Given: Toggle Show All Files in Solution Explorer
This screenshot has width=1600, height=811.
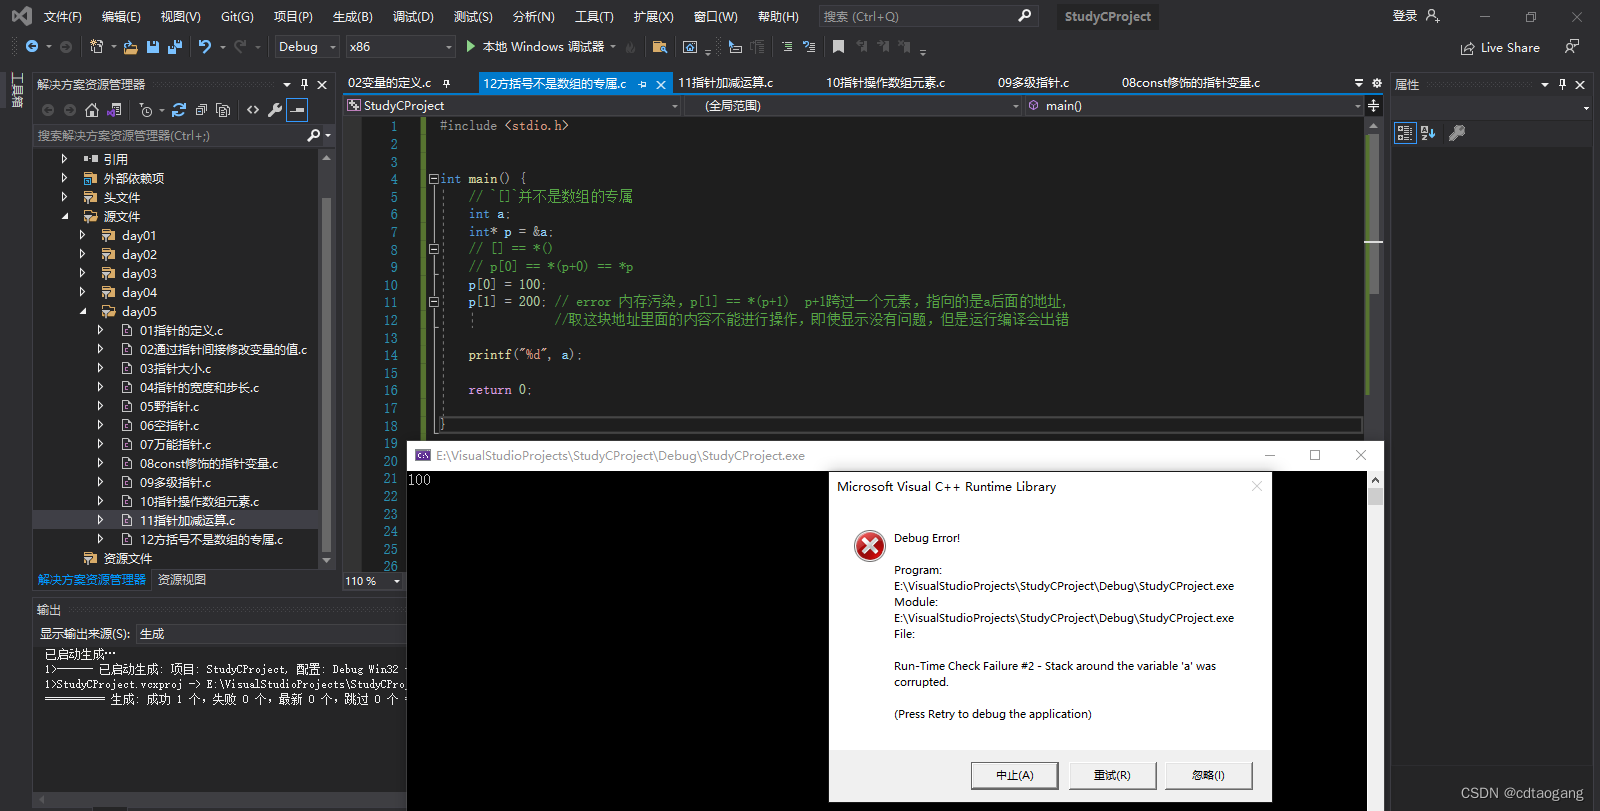Looking at the screenshot, I should 223,110.
